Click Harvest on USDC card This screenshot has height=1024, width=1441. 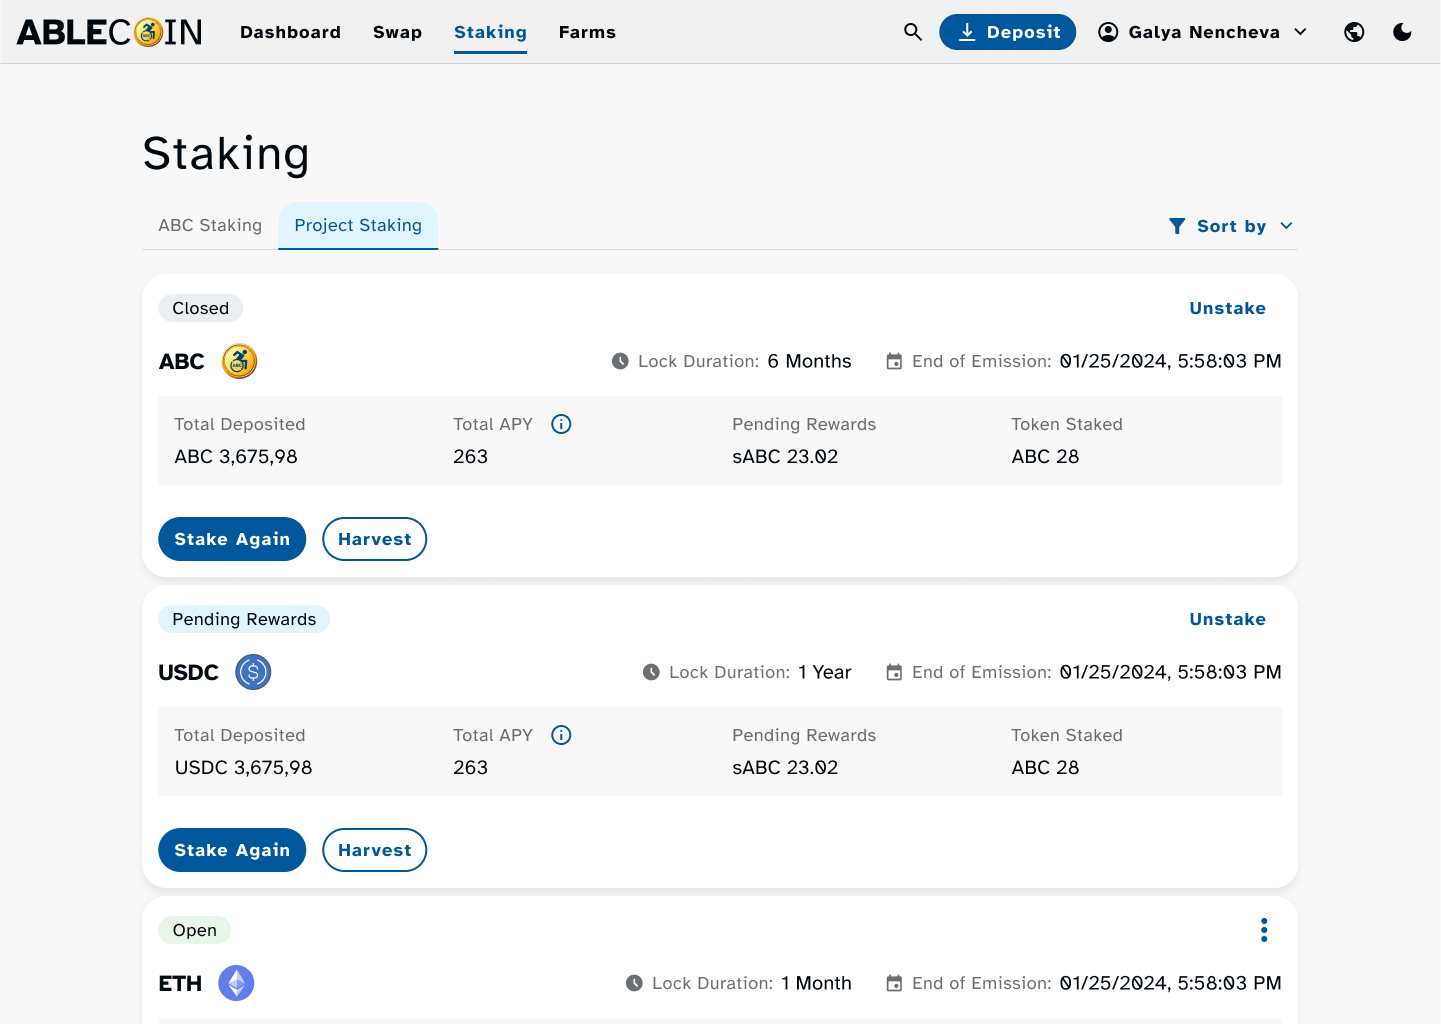click(374, 850)
